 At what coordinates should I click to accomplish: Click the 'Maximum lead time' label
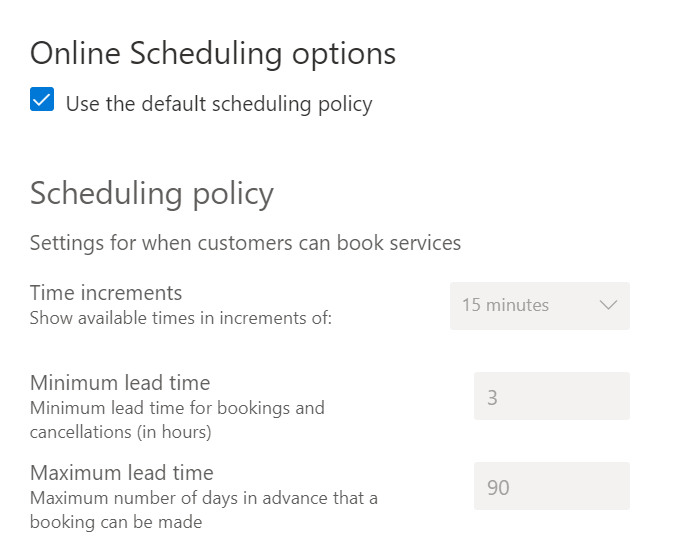pyautogui.click(x=122, y=472)
